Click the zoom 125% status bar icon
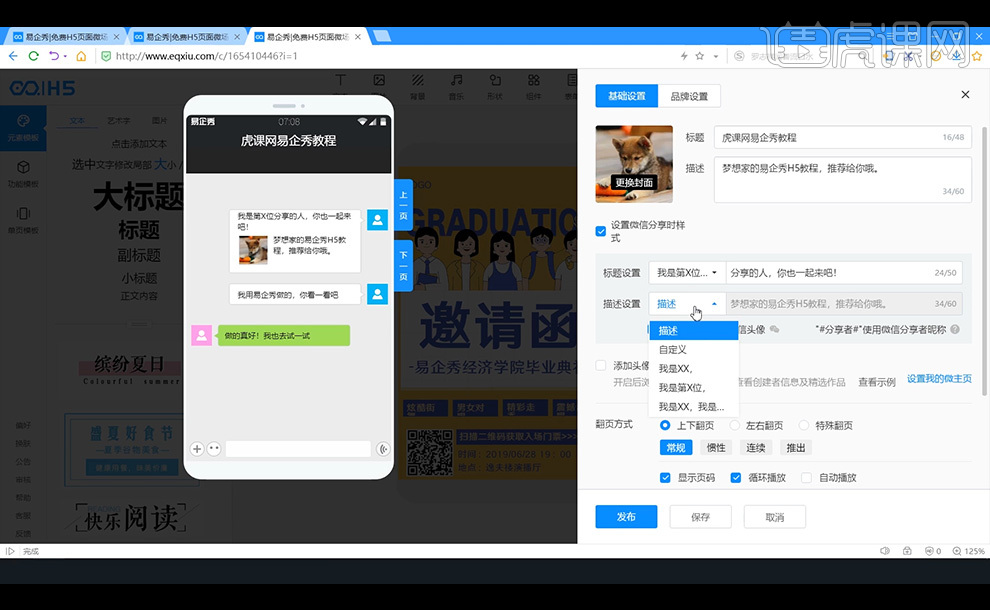 coord(969,551)
